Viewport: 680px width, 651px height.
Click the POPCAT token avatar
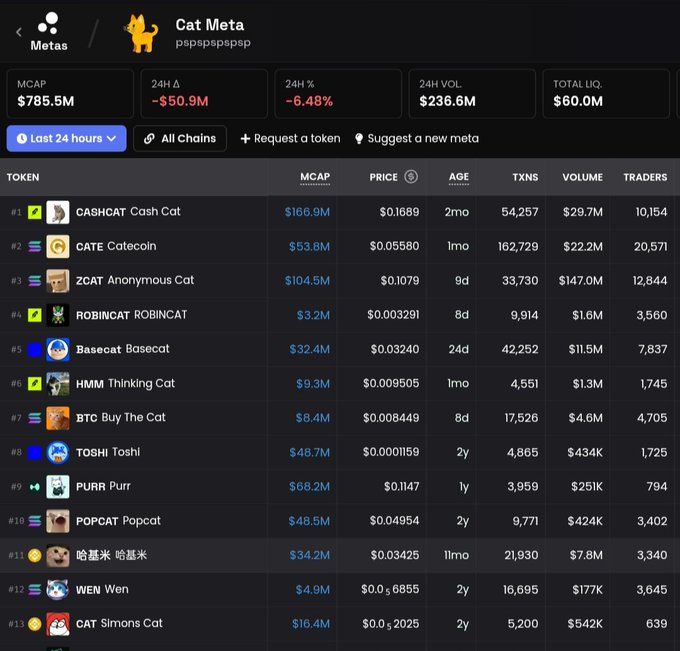(x=58, y=521)
